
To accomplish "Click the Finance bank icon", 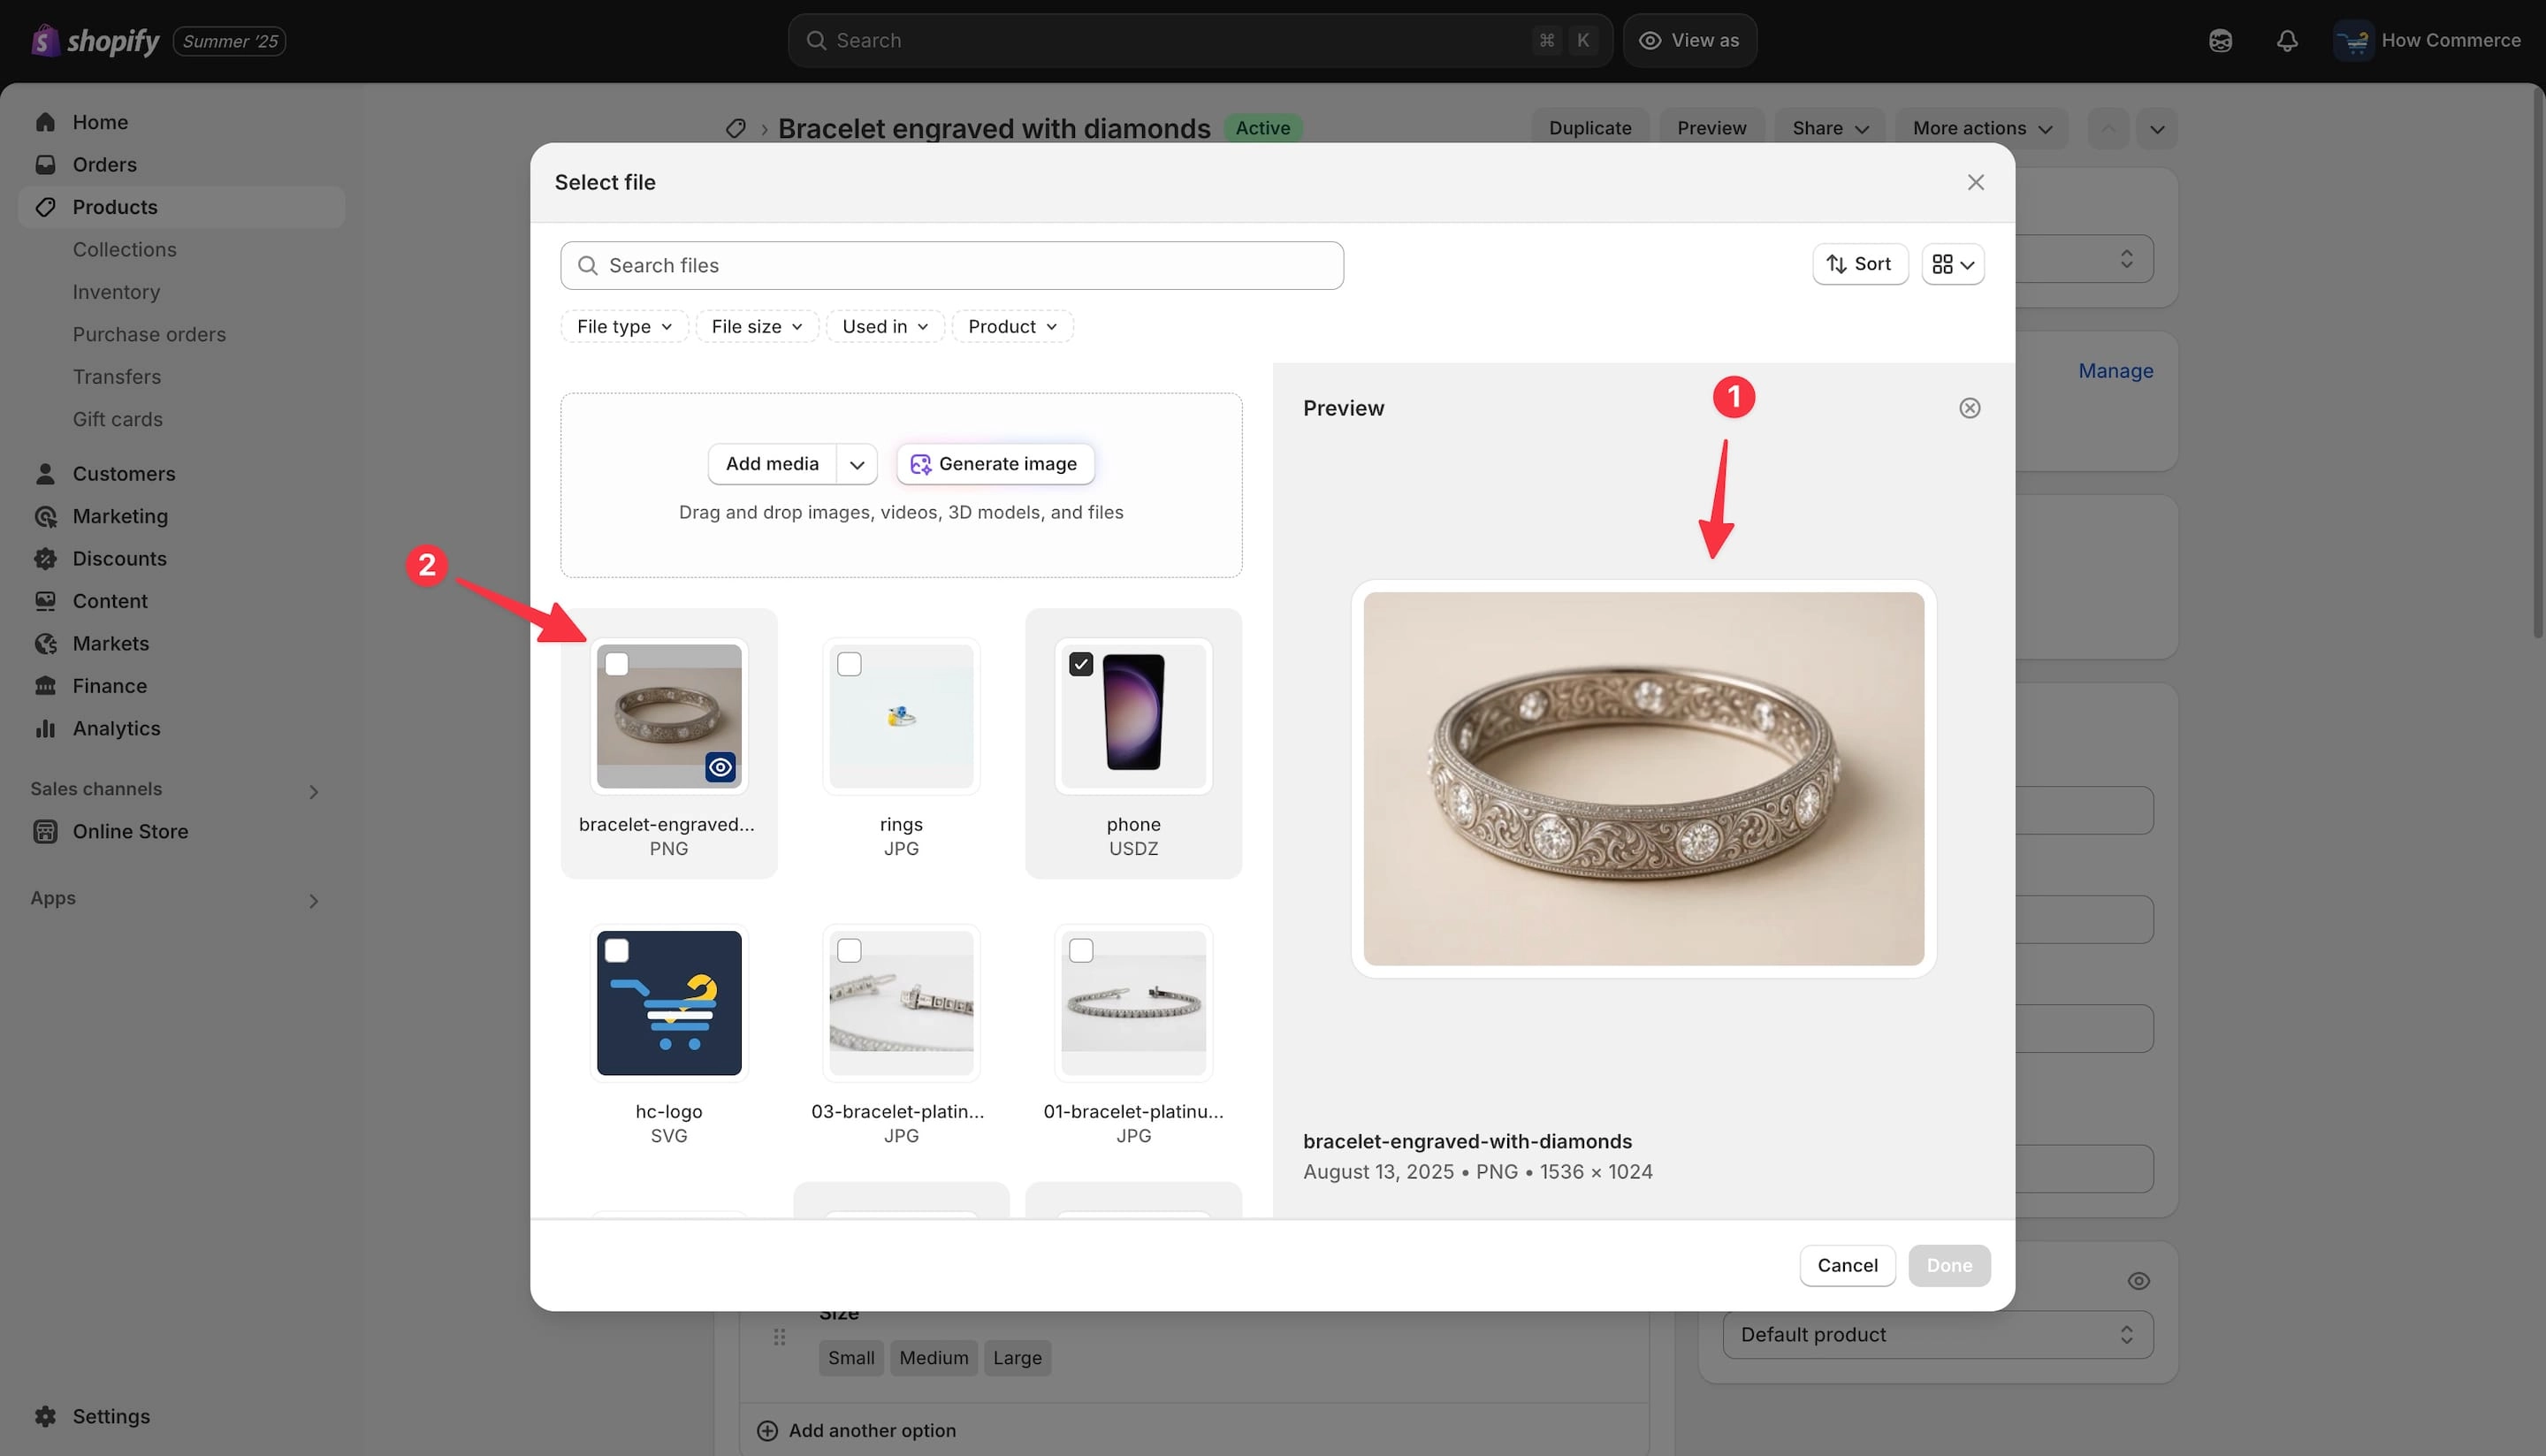I will [x=45, y=686].
